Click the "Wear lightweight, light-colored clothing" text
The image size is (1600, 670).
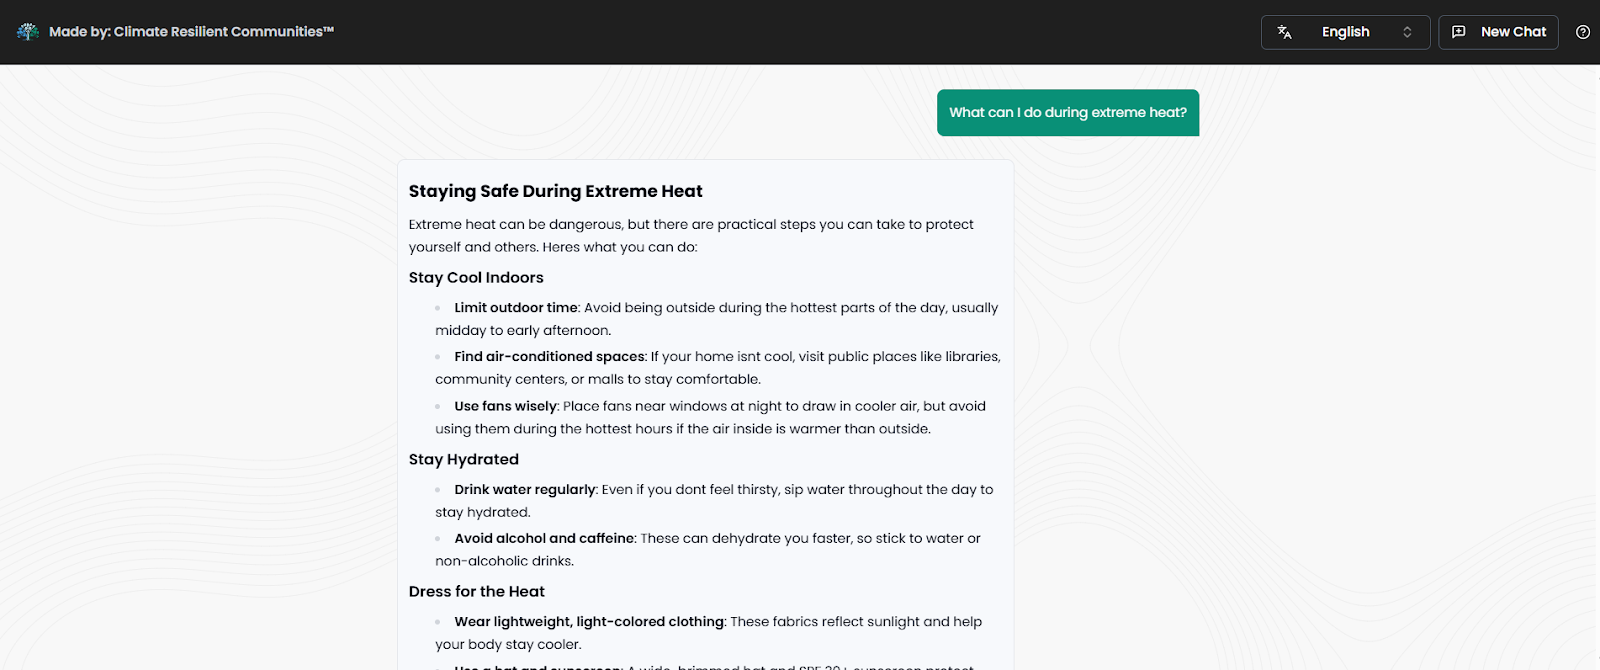click(588, 621)
